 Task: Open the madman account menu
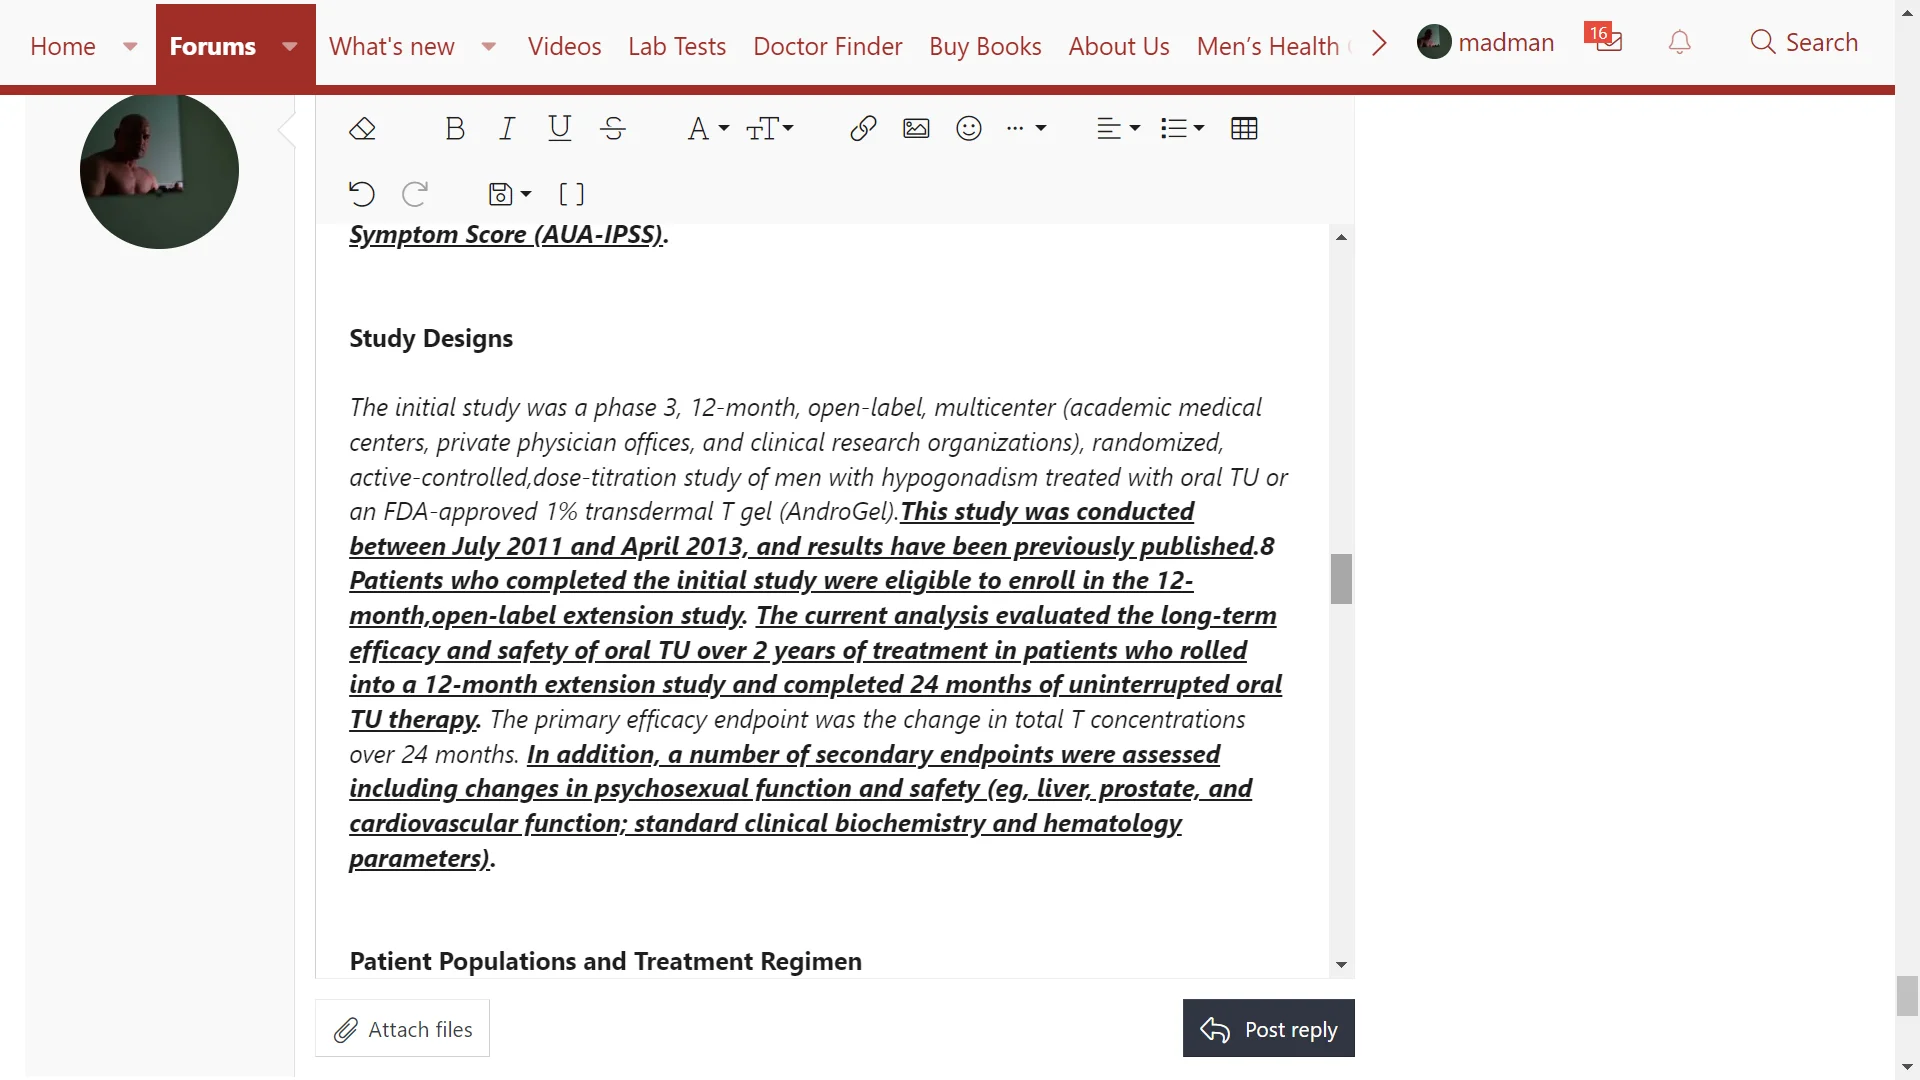coord(1486,42)
